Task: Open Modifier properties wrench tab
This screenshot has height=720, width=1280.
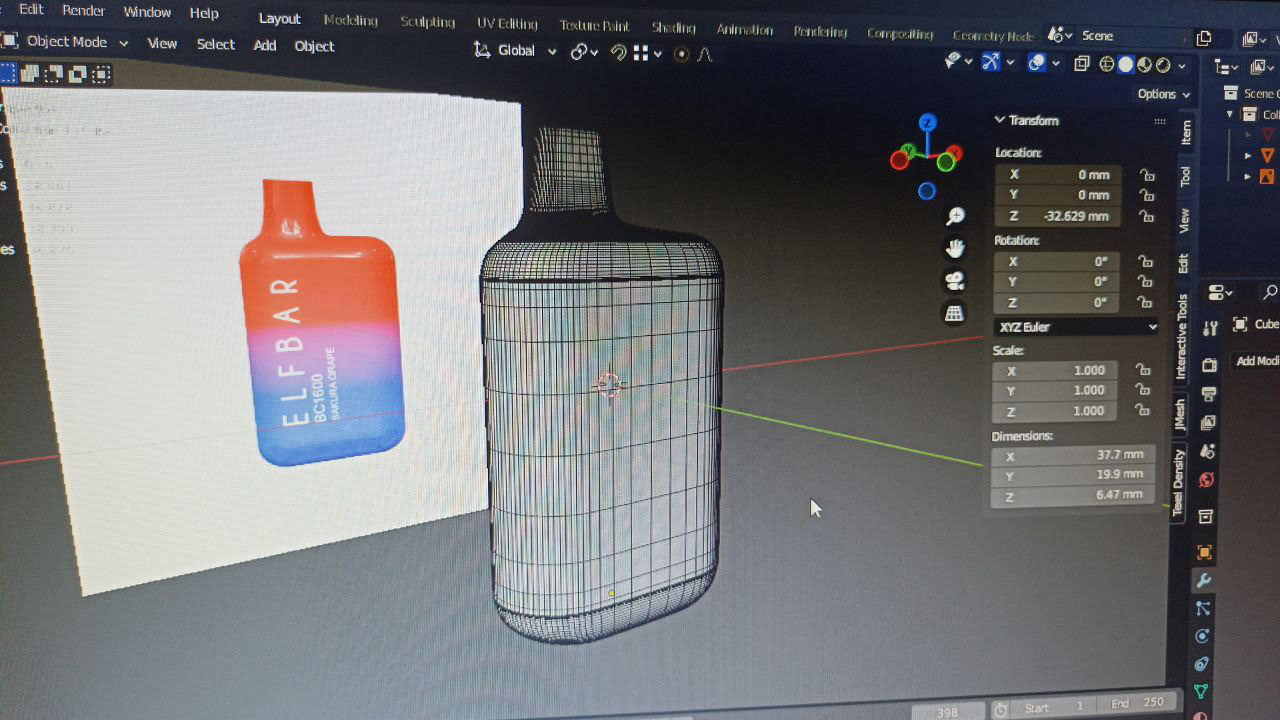Action: 1204,580
